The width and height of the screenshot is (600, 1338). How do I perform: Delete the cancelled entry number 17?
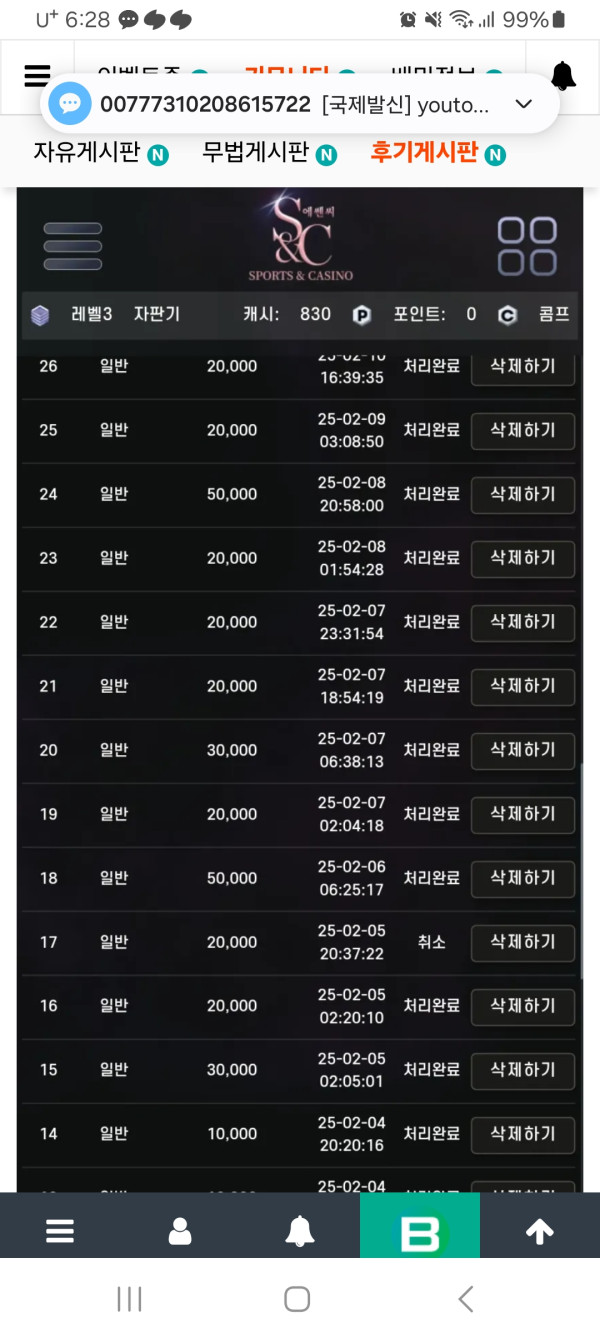pyautogui.click(x=523, y=942)
